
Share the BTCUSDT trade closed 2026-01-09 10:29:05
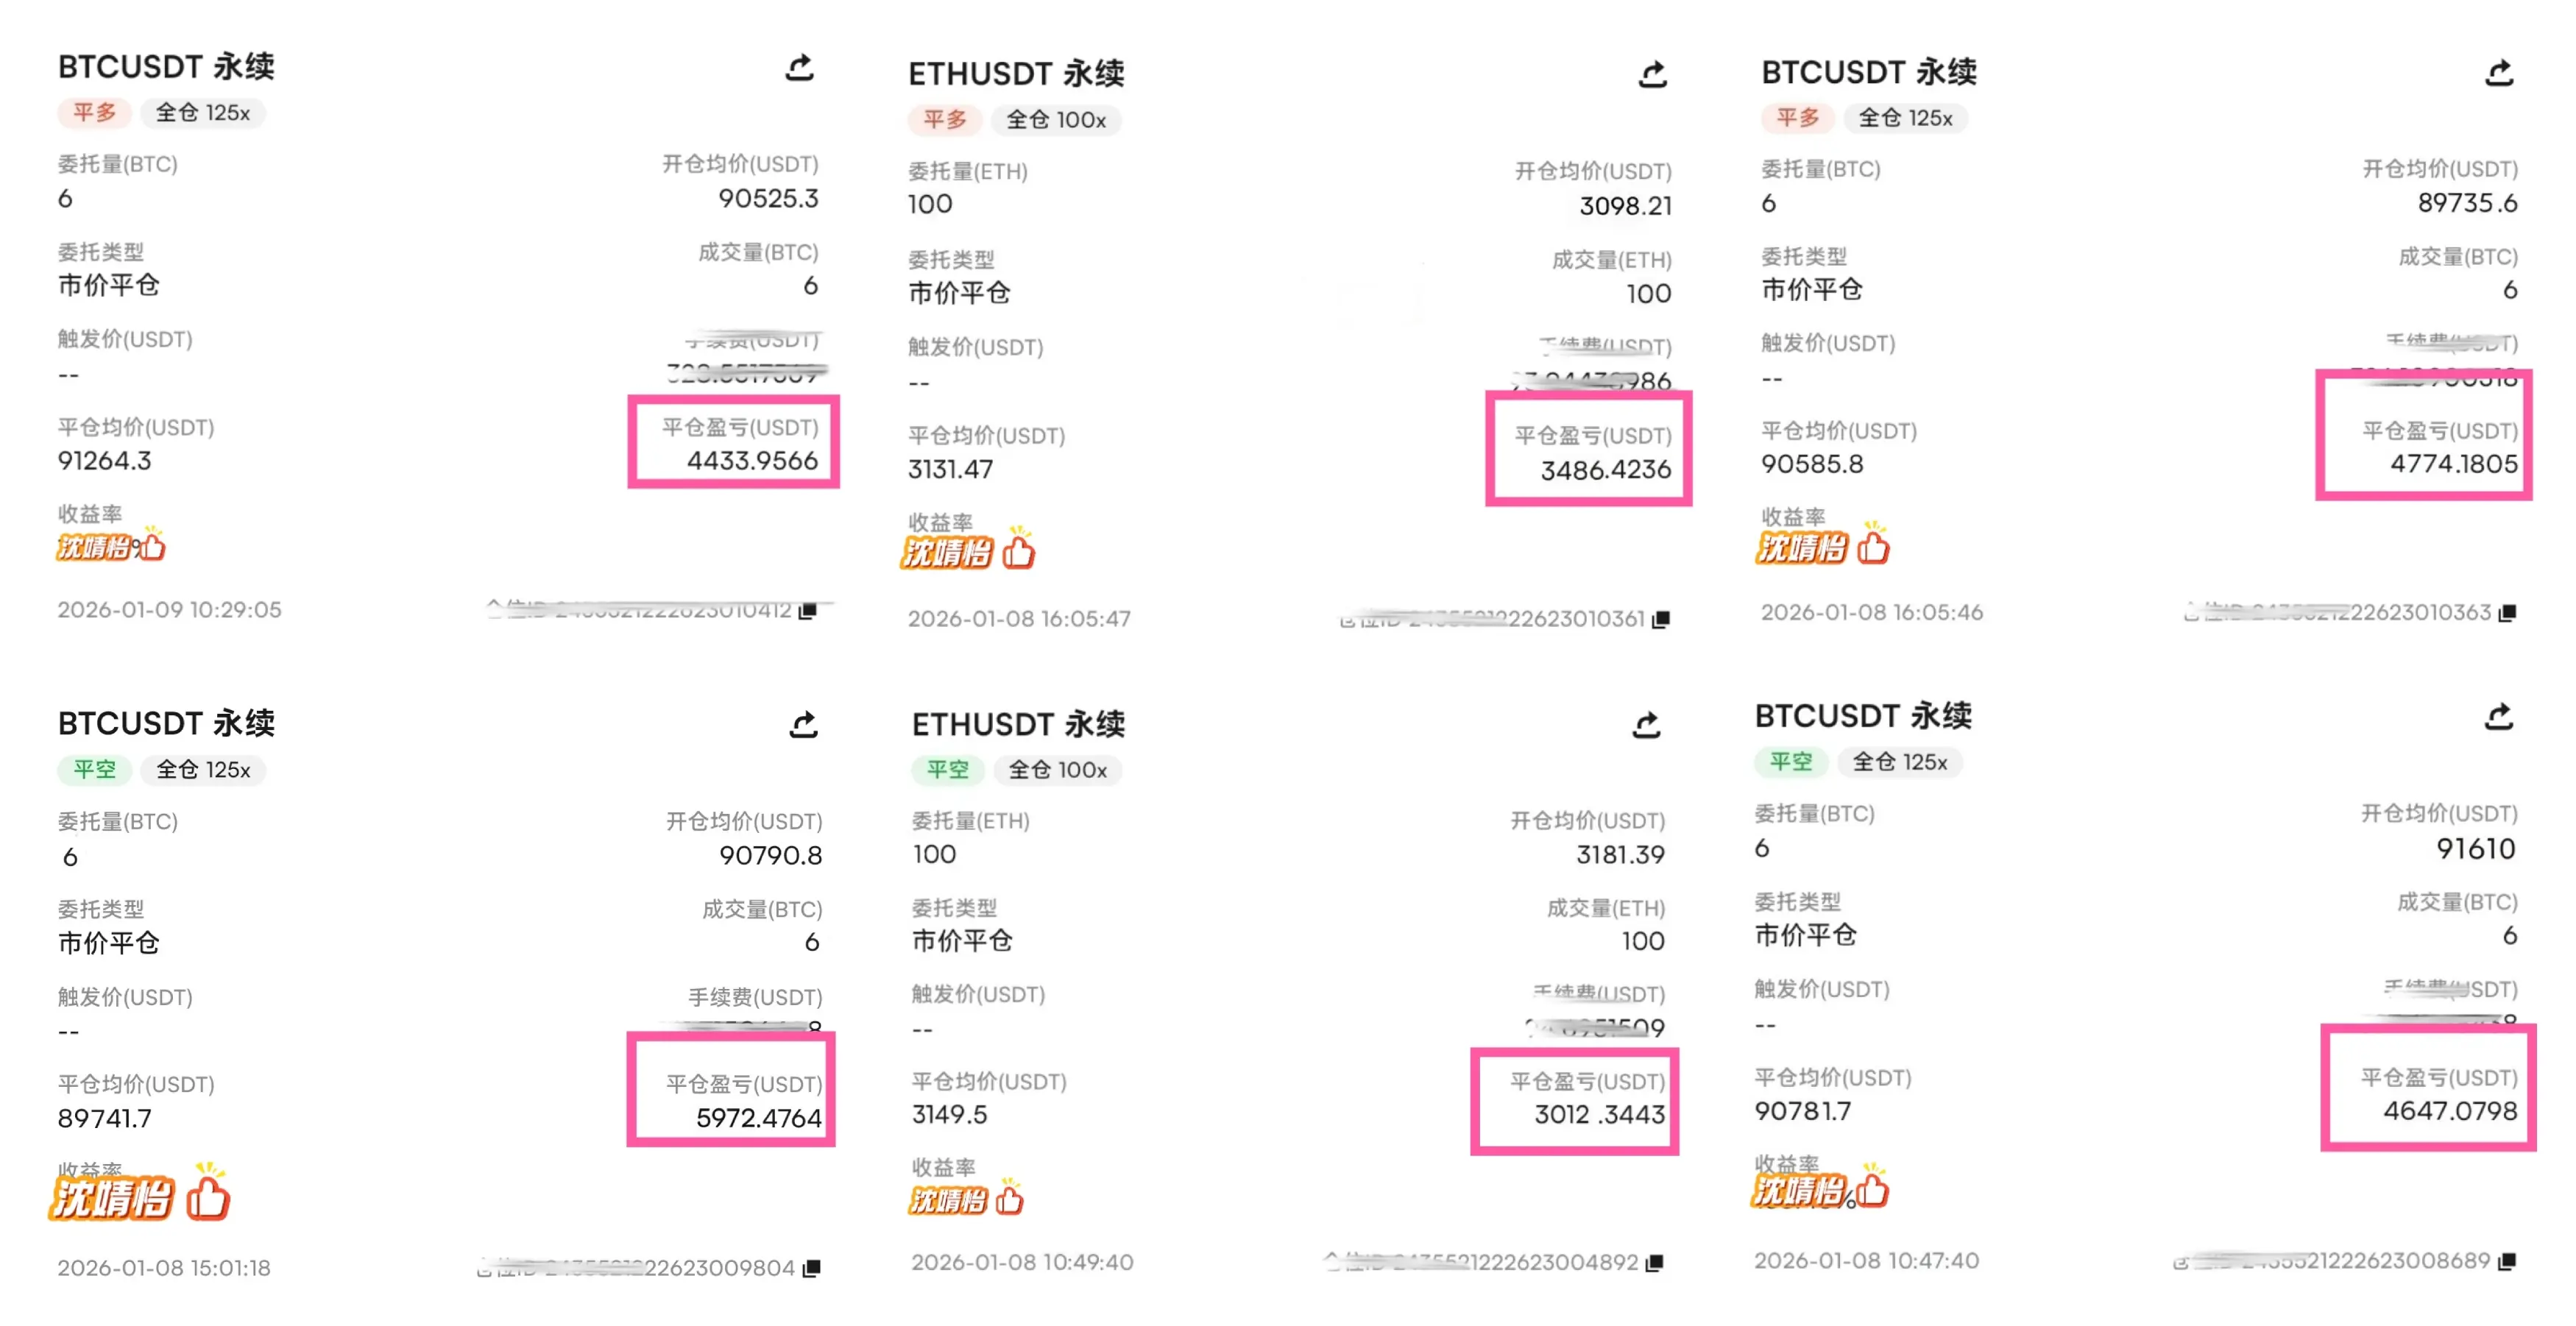tap(799, 68)
